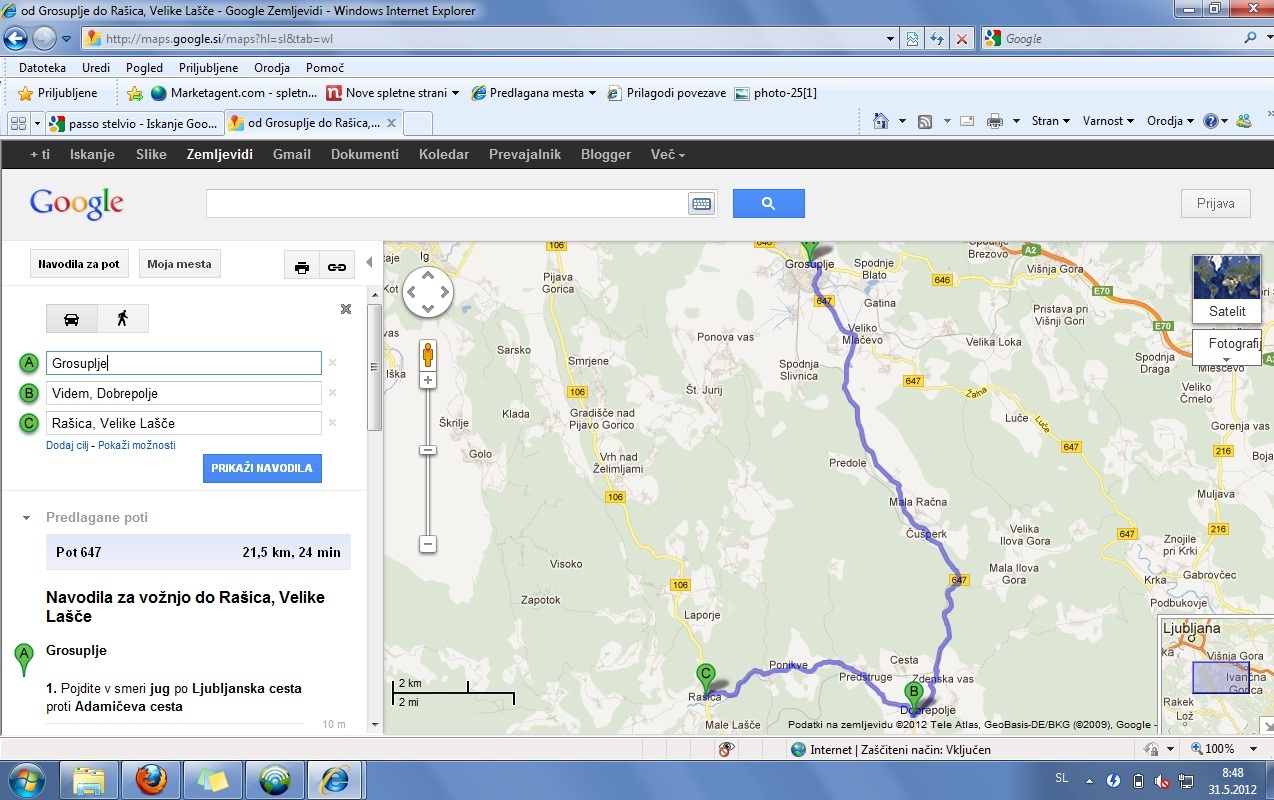Click the magnifier icon in IE search box
Image resolution: width=1274 pixels, height=800 pixels.
pos(1251,39)
